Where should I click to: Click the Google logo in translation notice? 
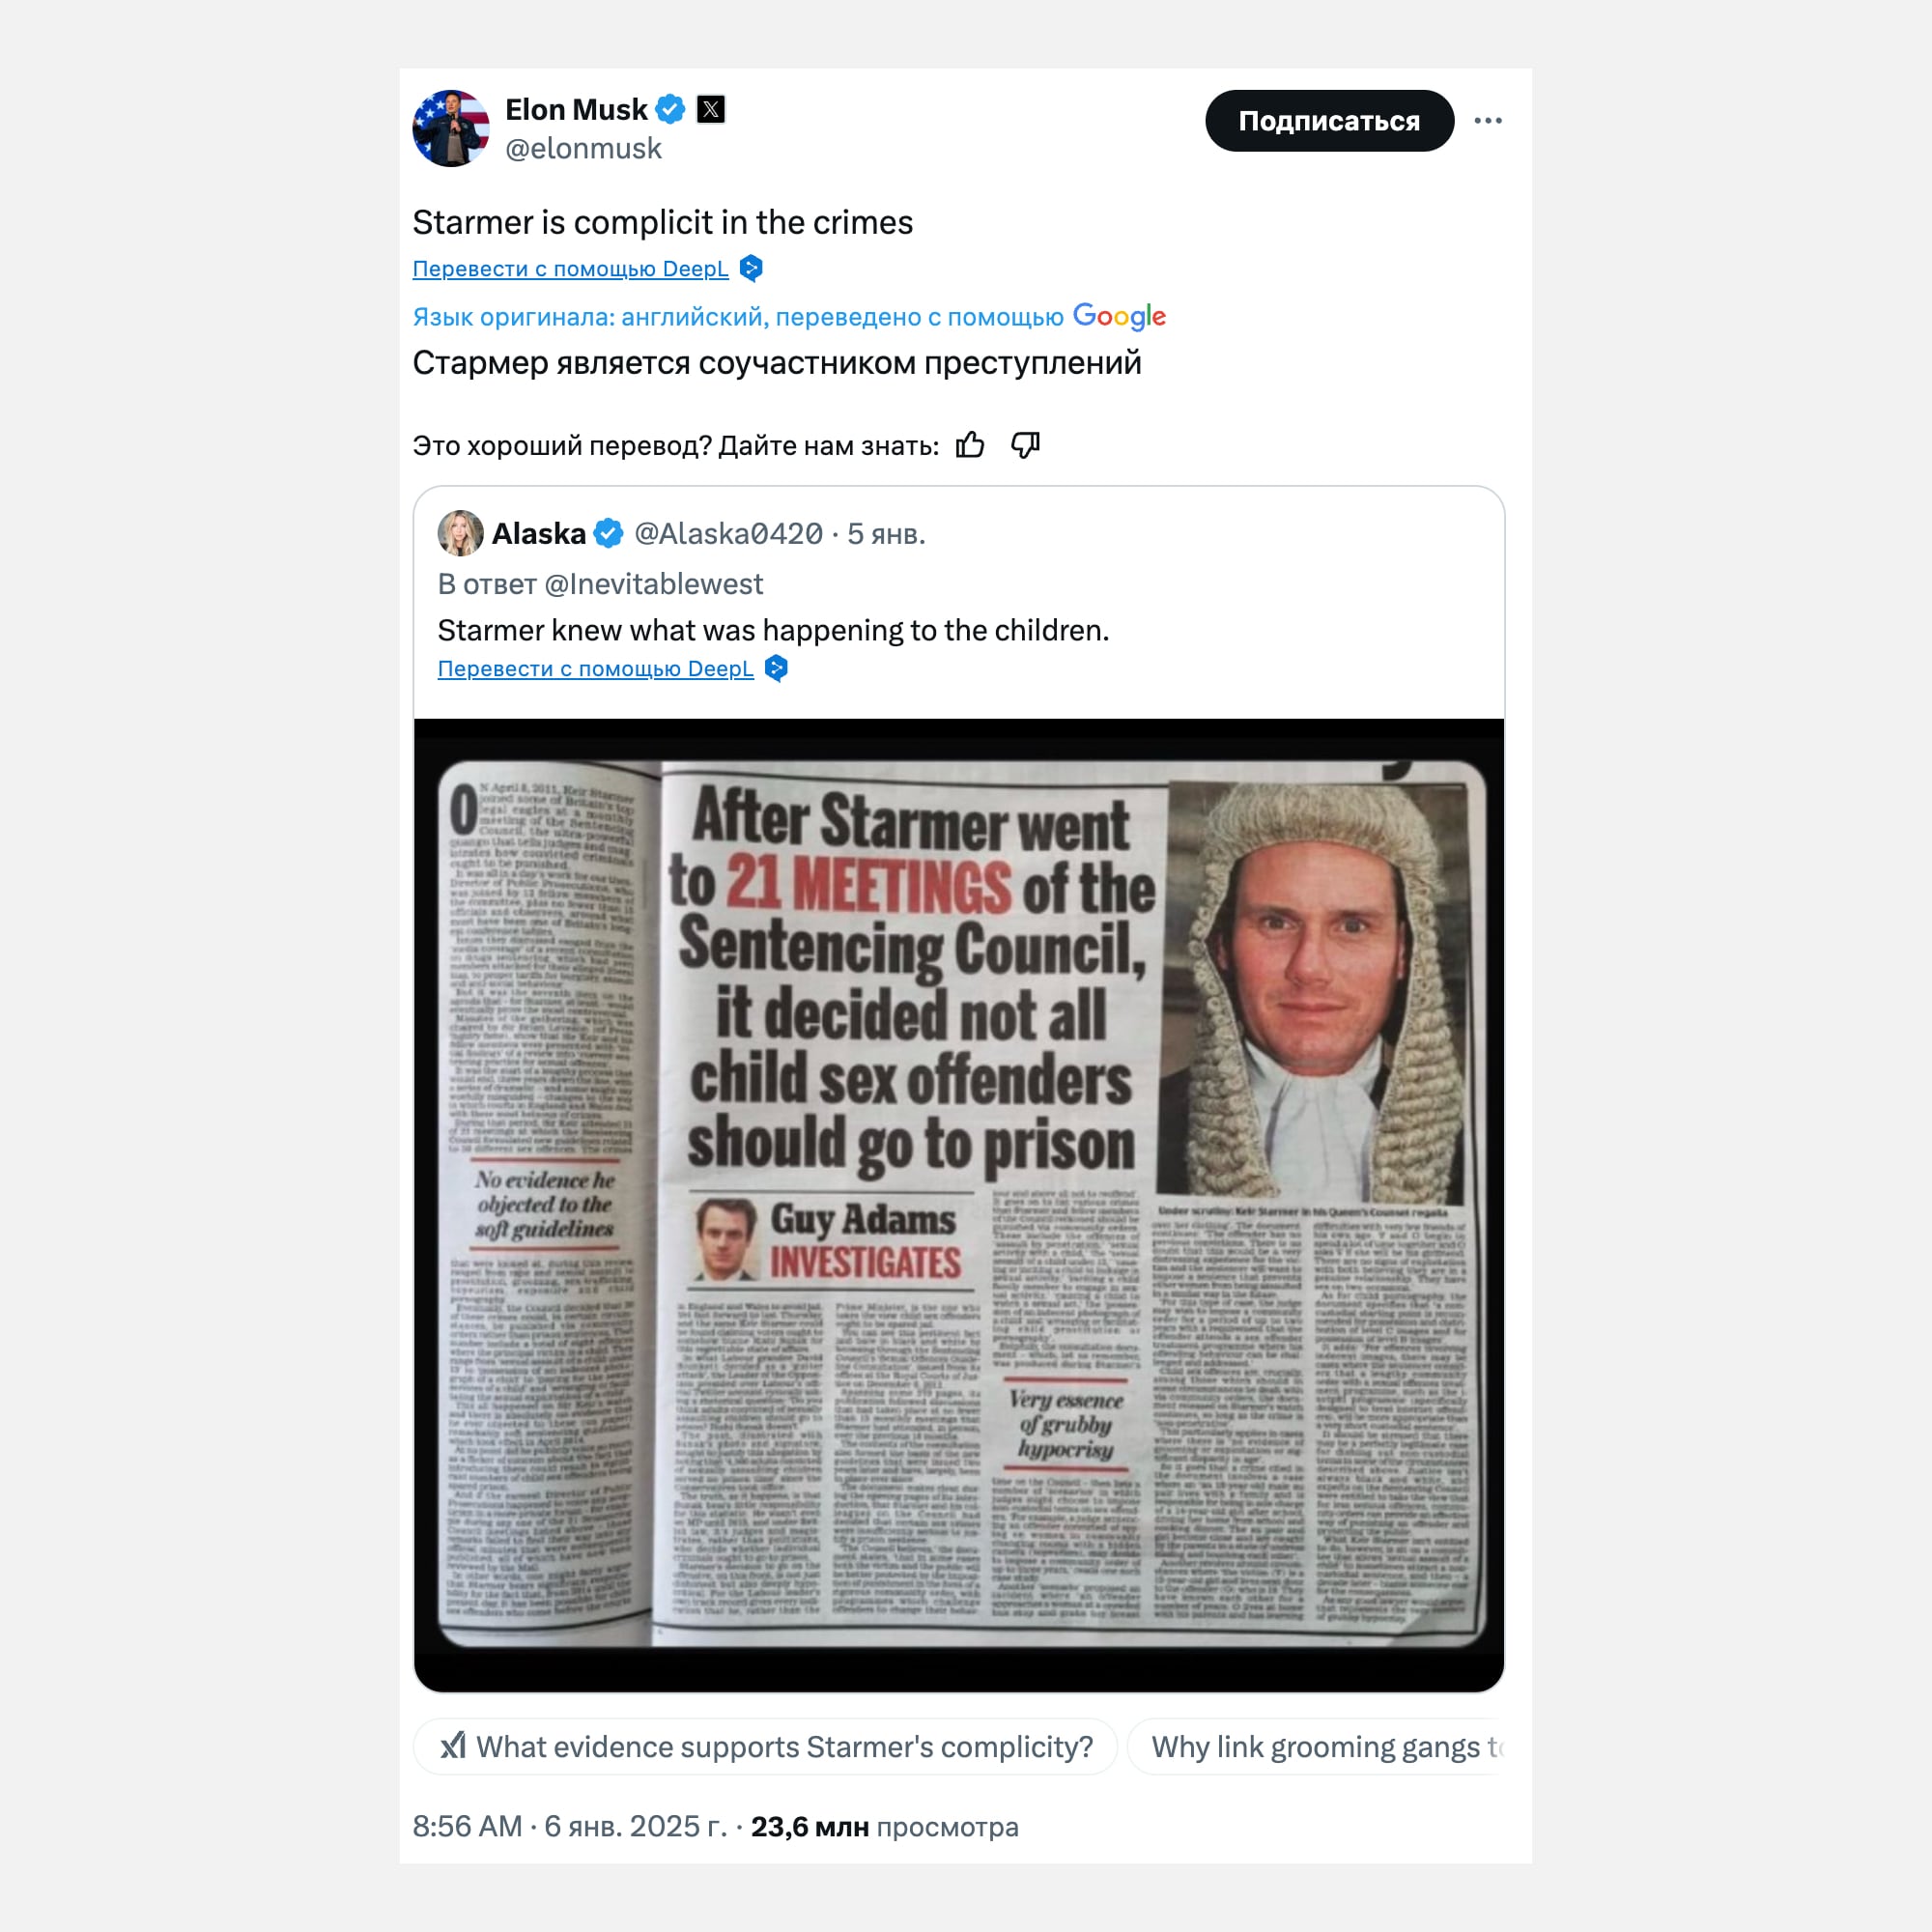[1119, 316]
